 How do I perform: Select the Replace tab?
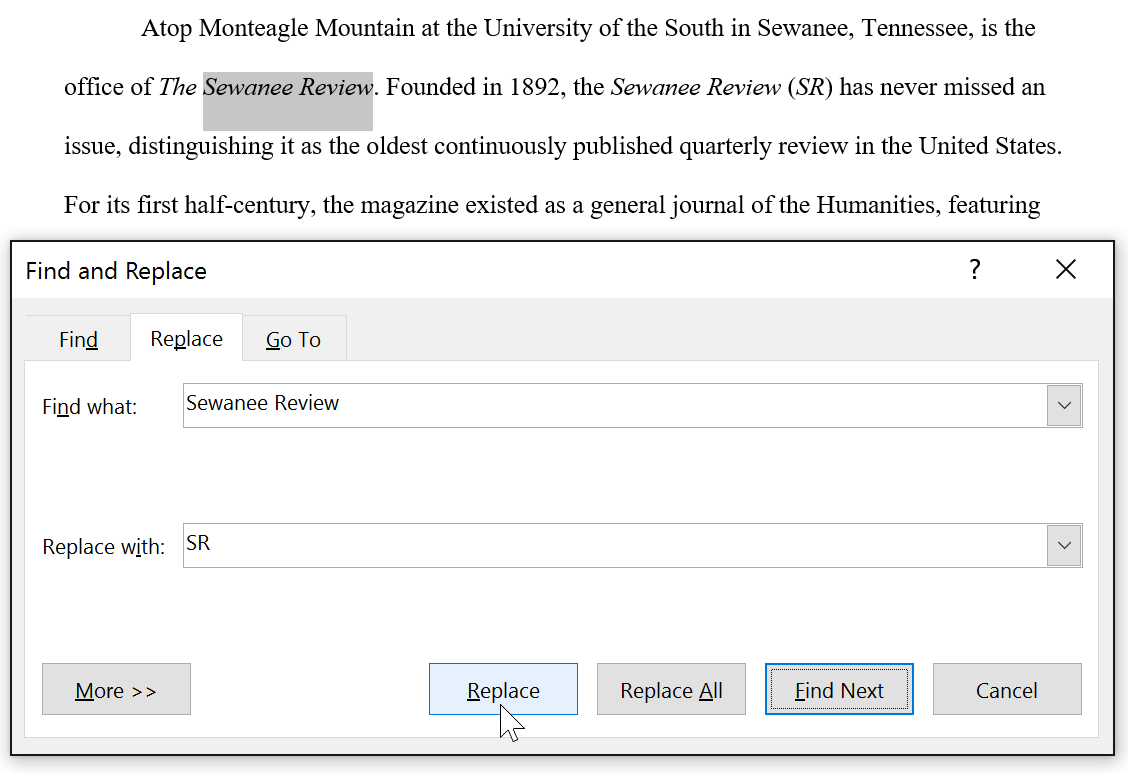[186, 338]
